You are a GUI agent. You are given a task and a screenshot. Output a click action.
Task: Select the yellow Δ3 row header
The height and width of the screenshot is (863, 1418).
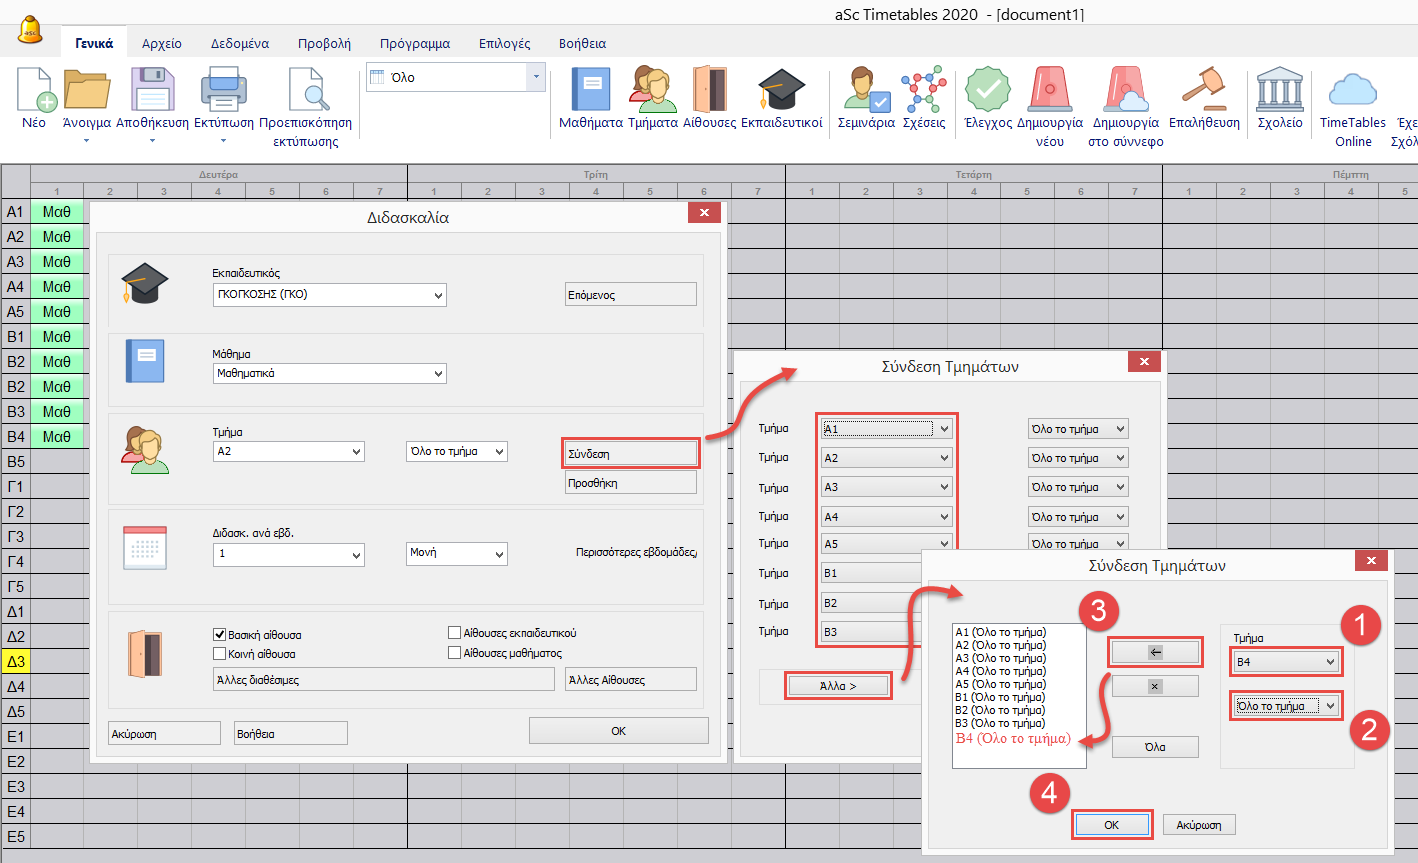tap(16, 662)
